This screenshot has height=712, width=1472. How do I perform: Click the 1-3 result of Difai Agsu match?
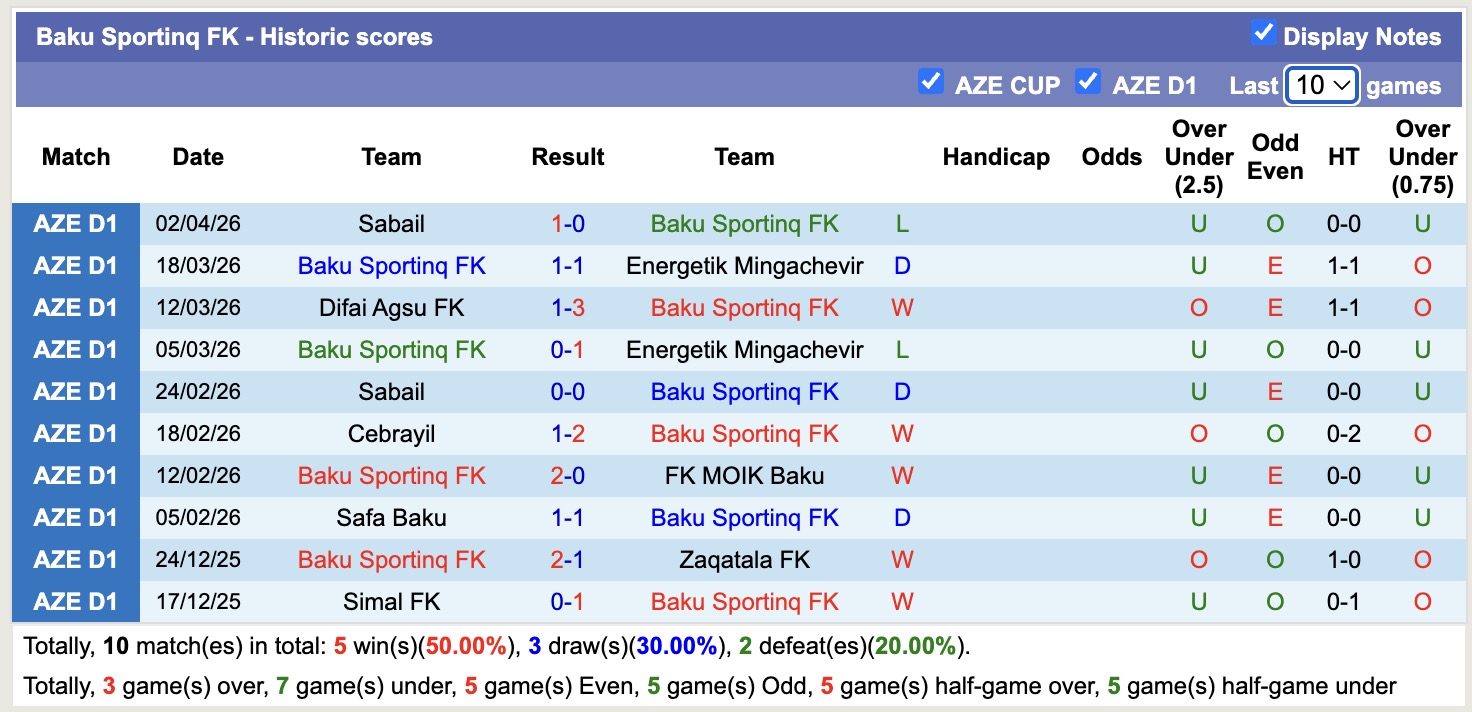[568, 307]
